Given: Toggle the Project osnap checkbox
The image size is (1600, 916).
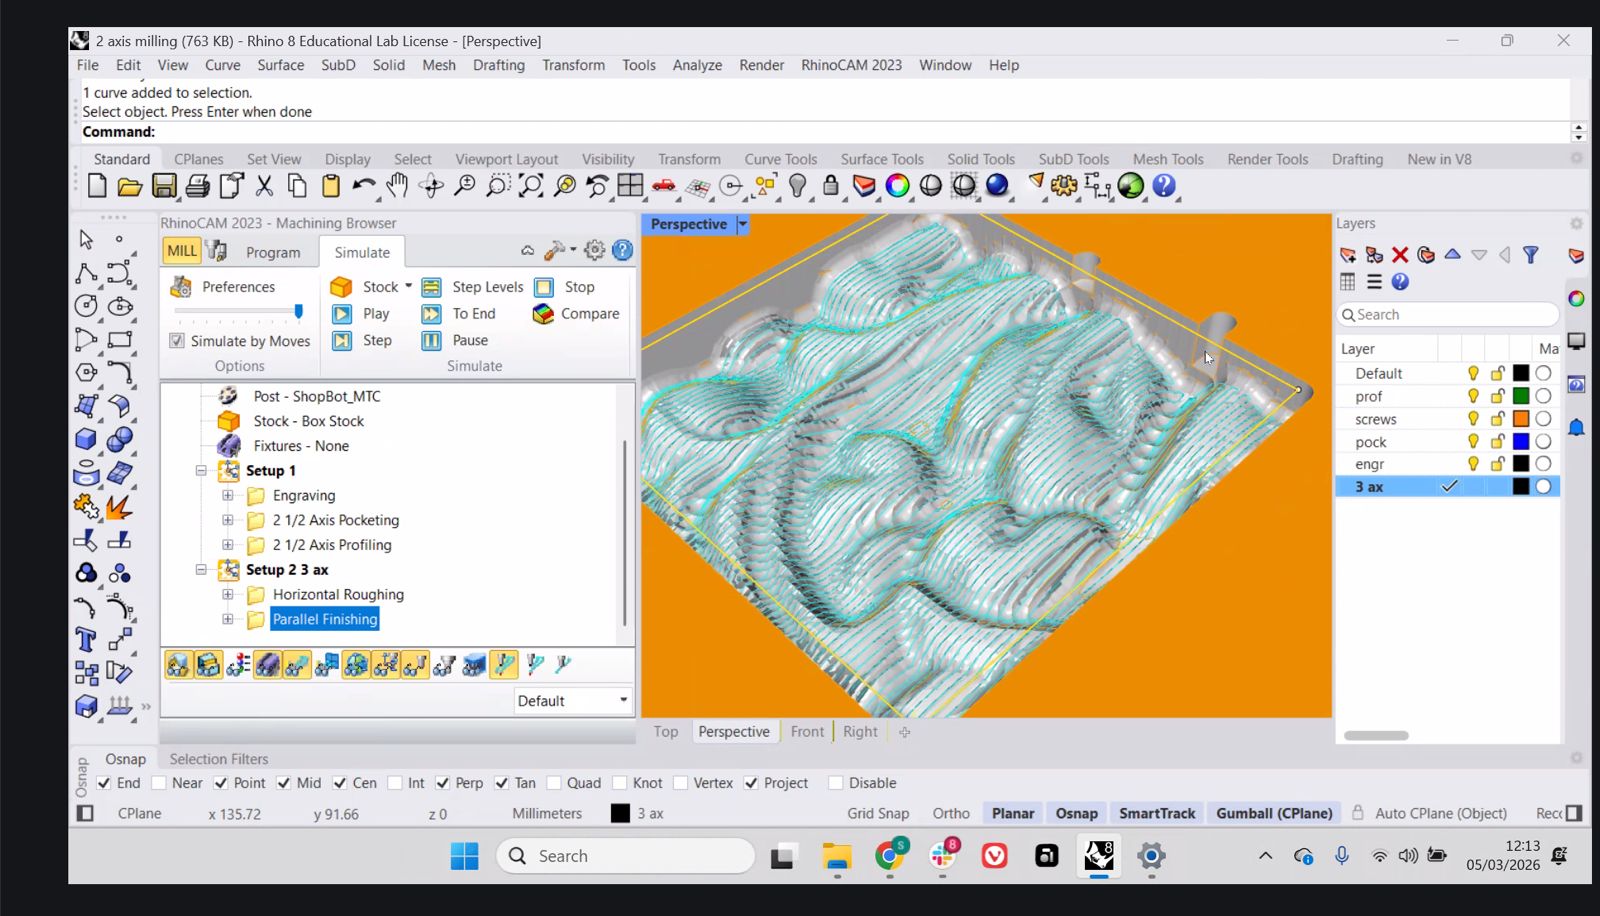Looking at the screenshot, I should (x=751, y=783).
